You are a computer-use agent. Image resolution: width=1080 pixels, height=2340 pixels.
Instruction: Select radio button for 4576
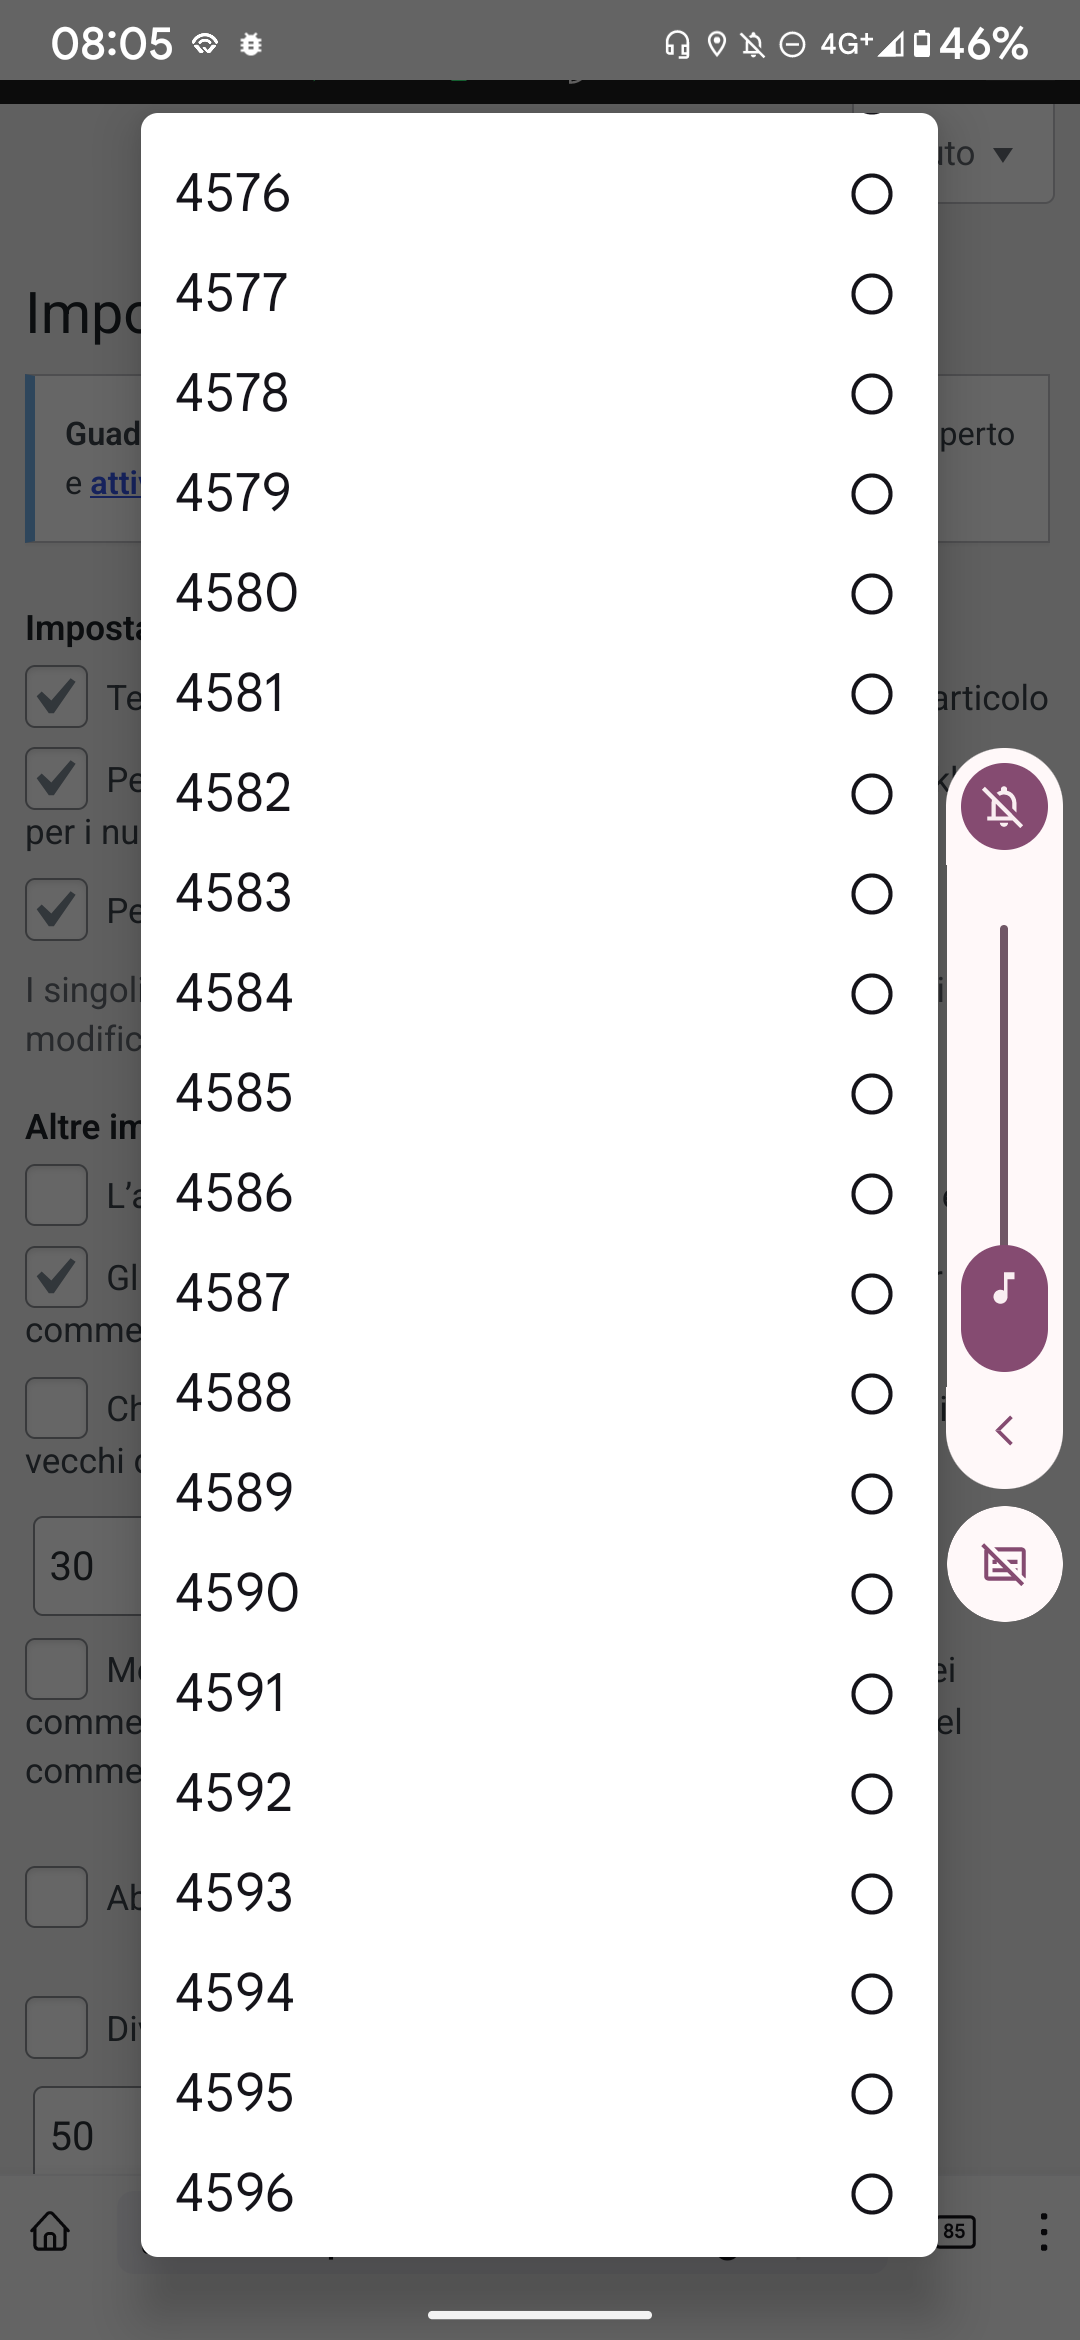871,194
